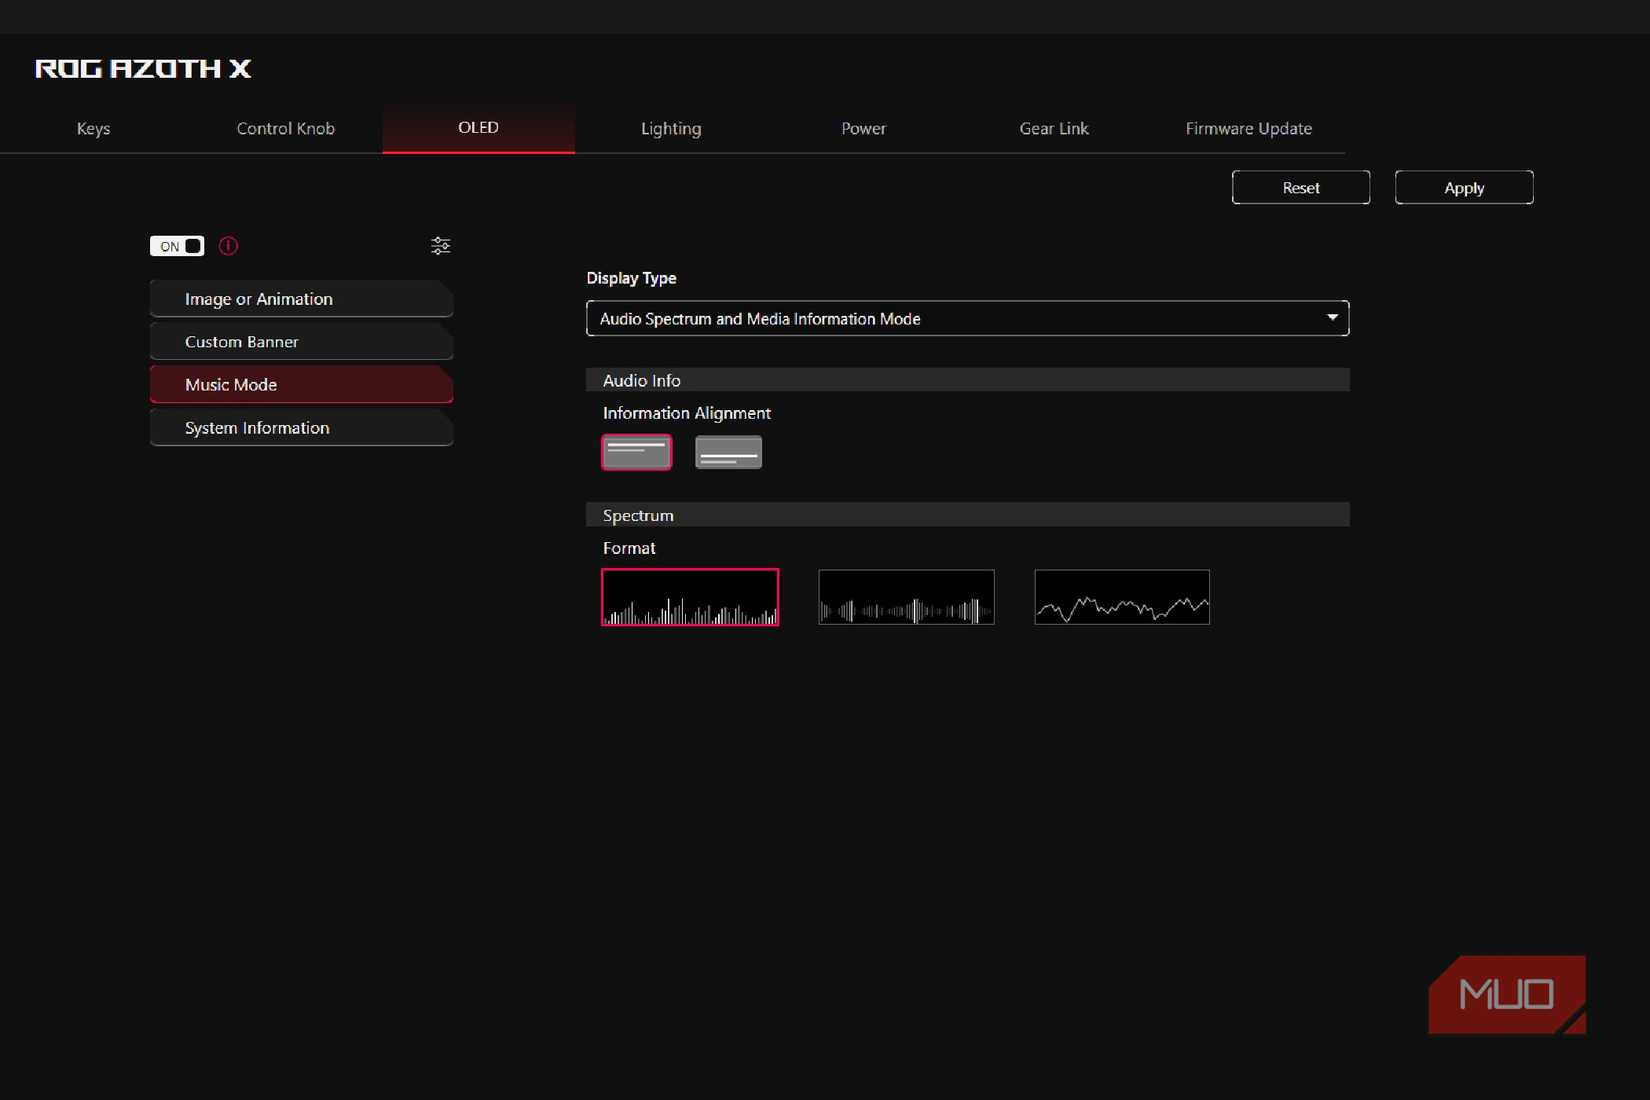Viewport: 1650px width, 1100px height.
Task: Click the Apply button
Action: click(1463, 188)
